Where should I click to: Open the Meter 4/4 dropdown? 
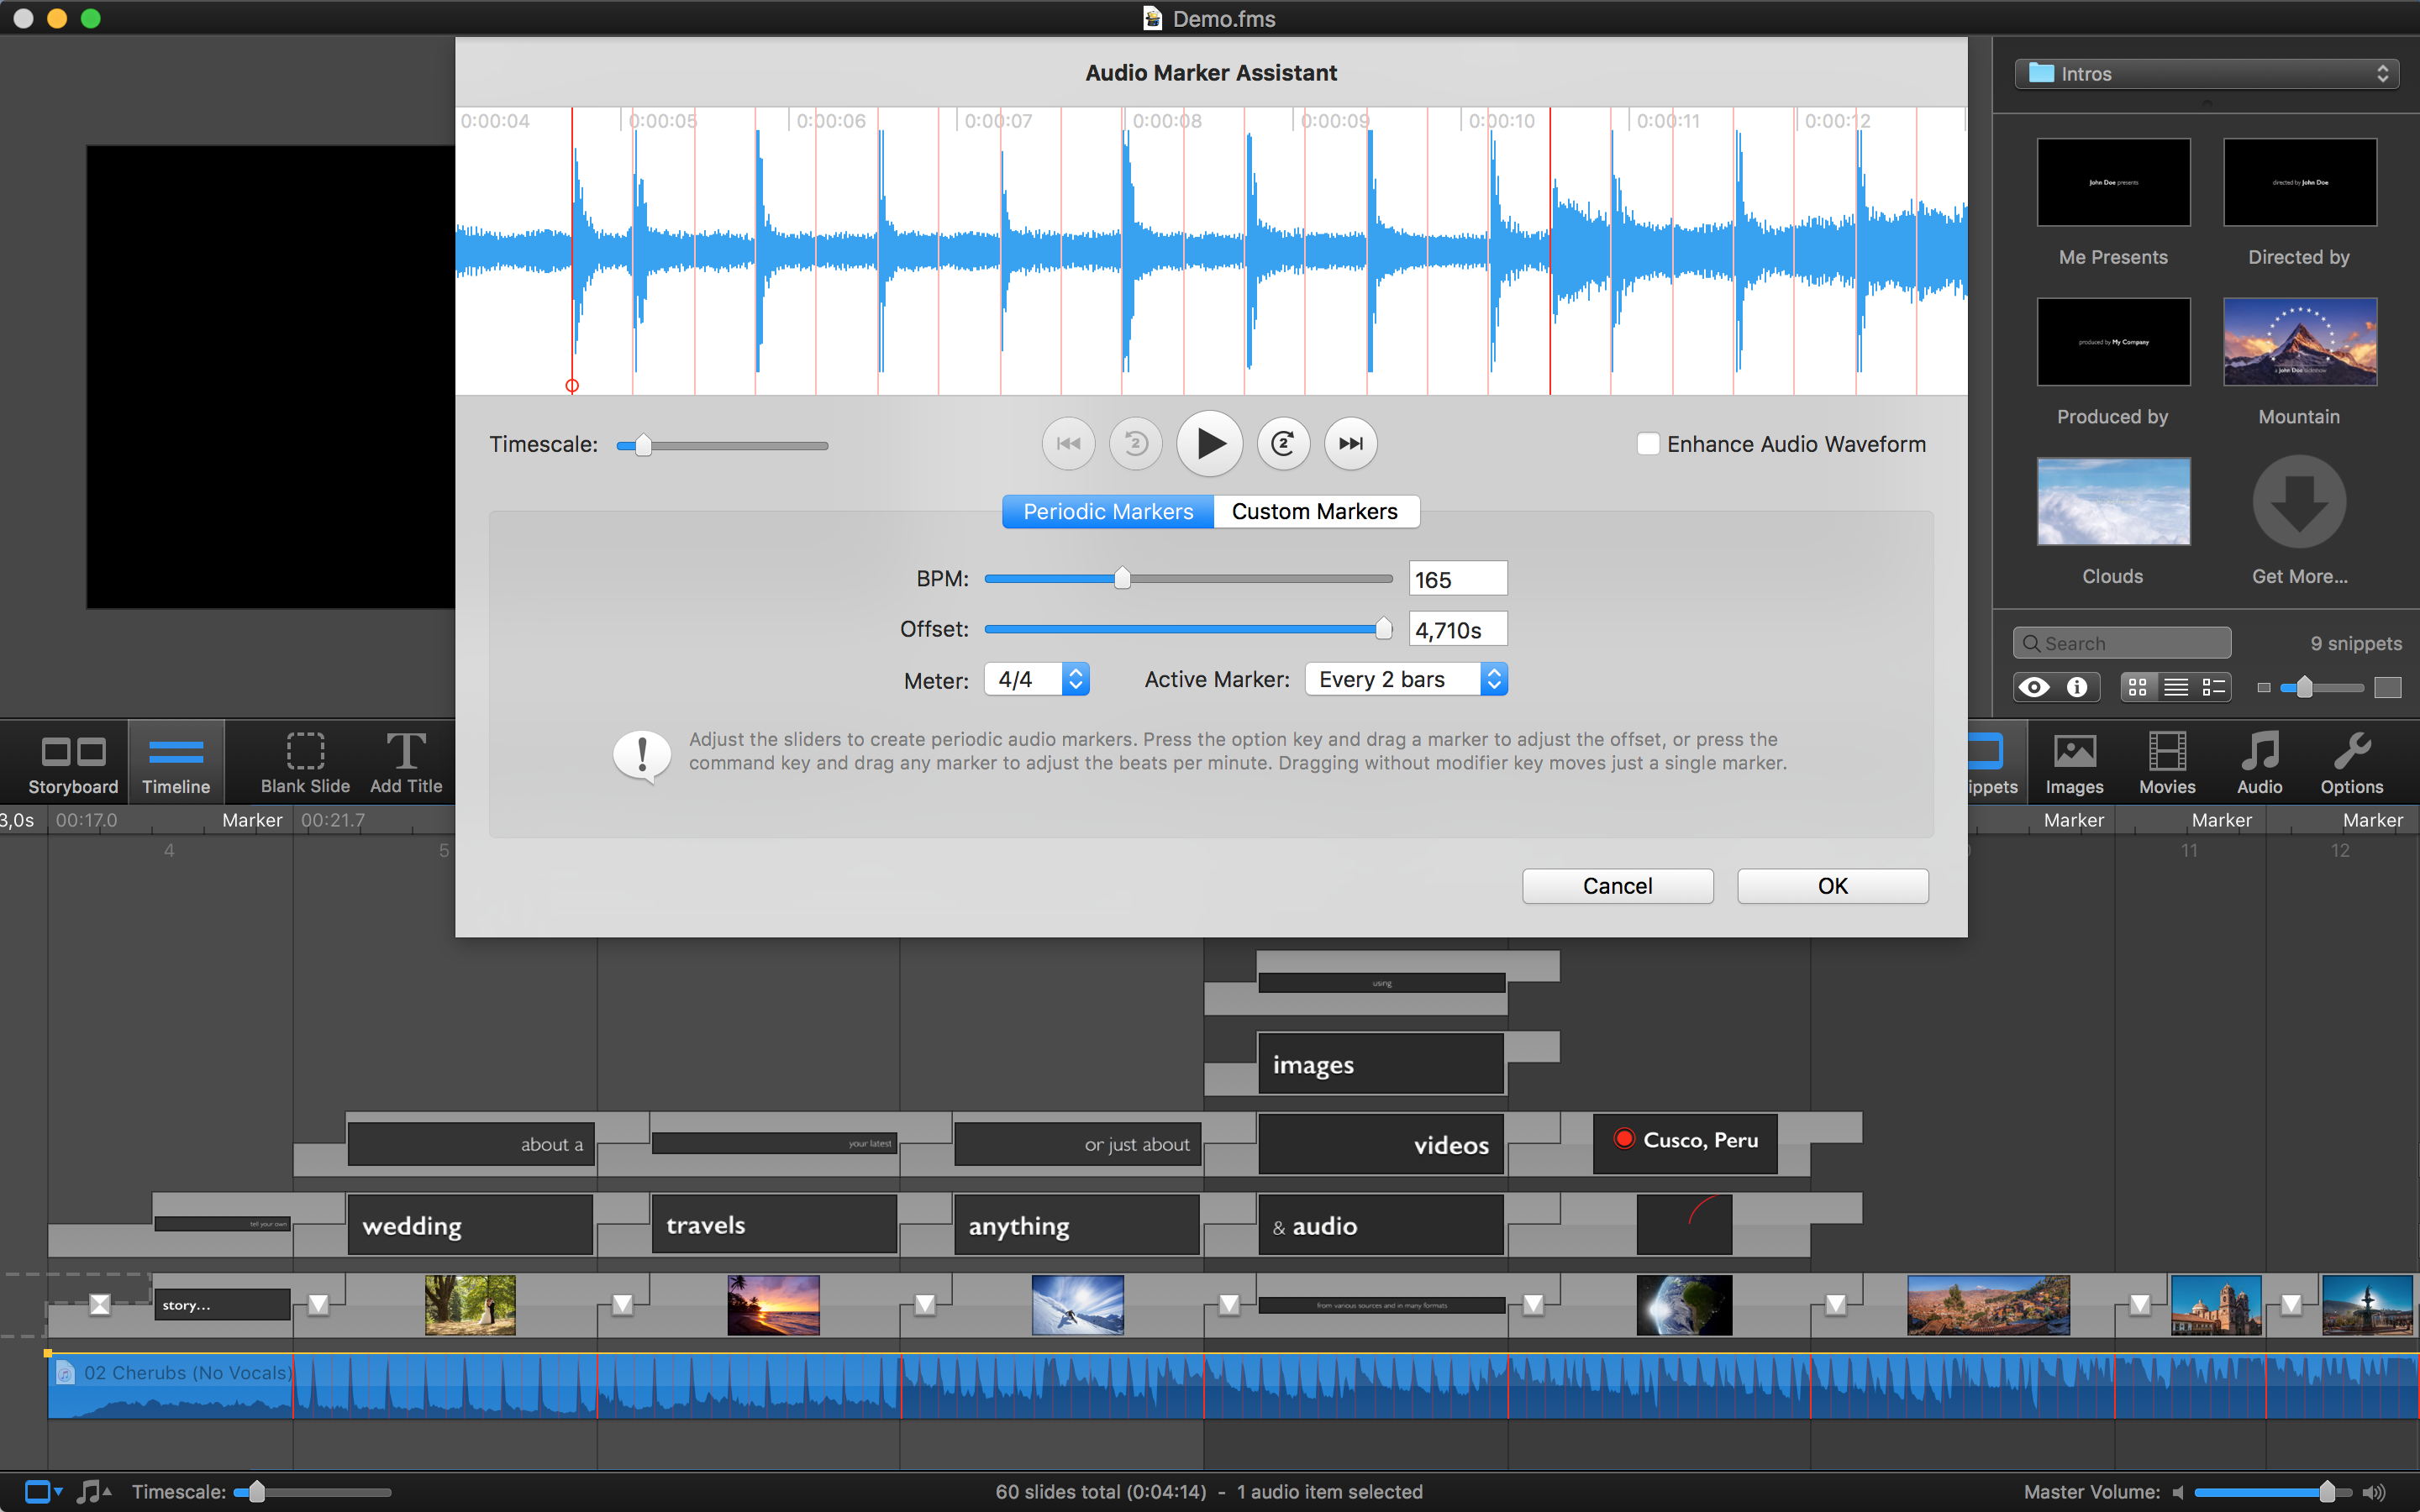tap(1036, 680)
